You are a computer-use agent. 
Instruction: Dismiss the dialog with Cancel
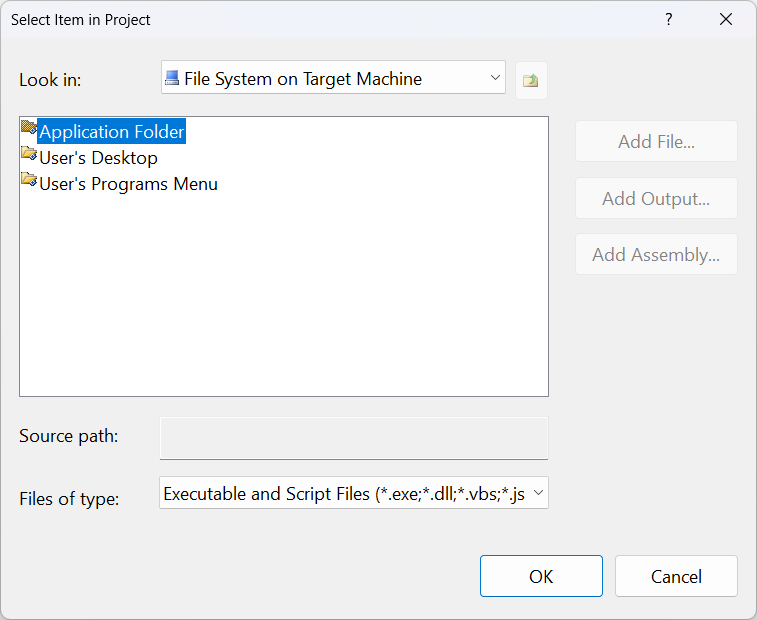[676, 576]
